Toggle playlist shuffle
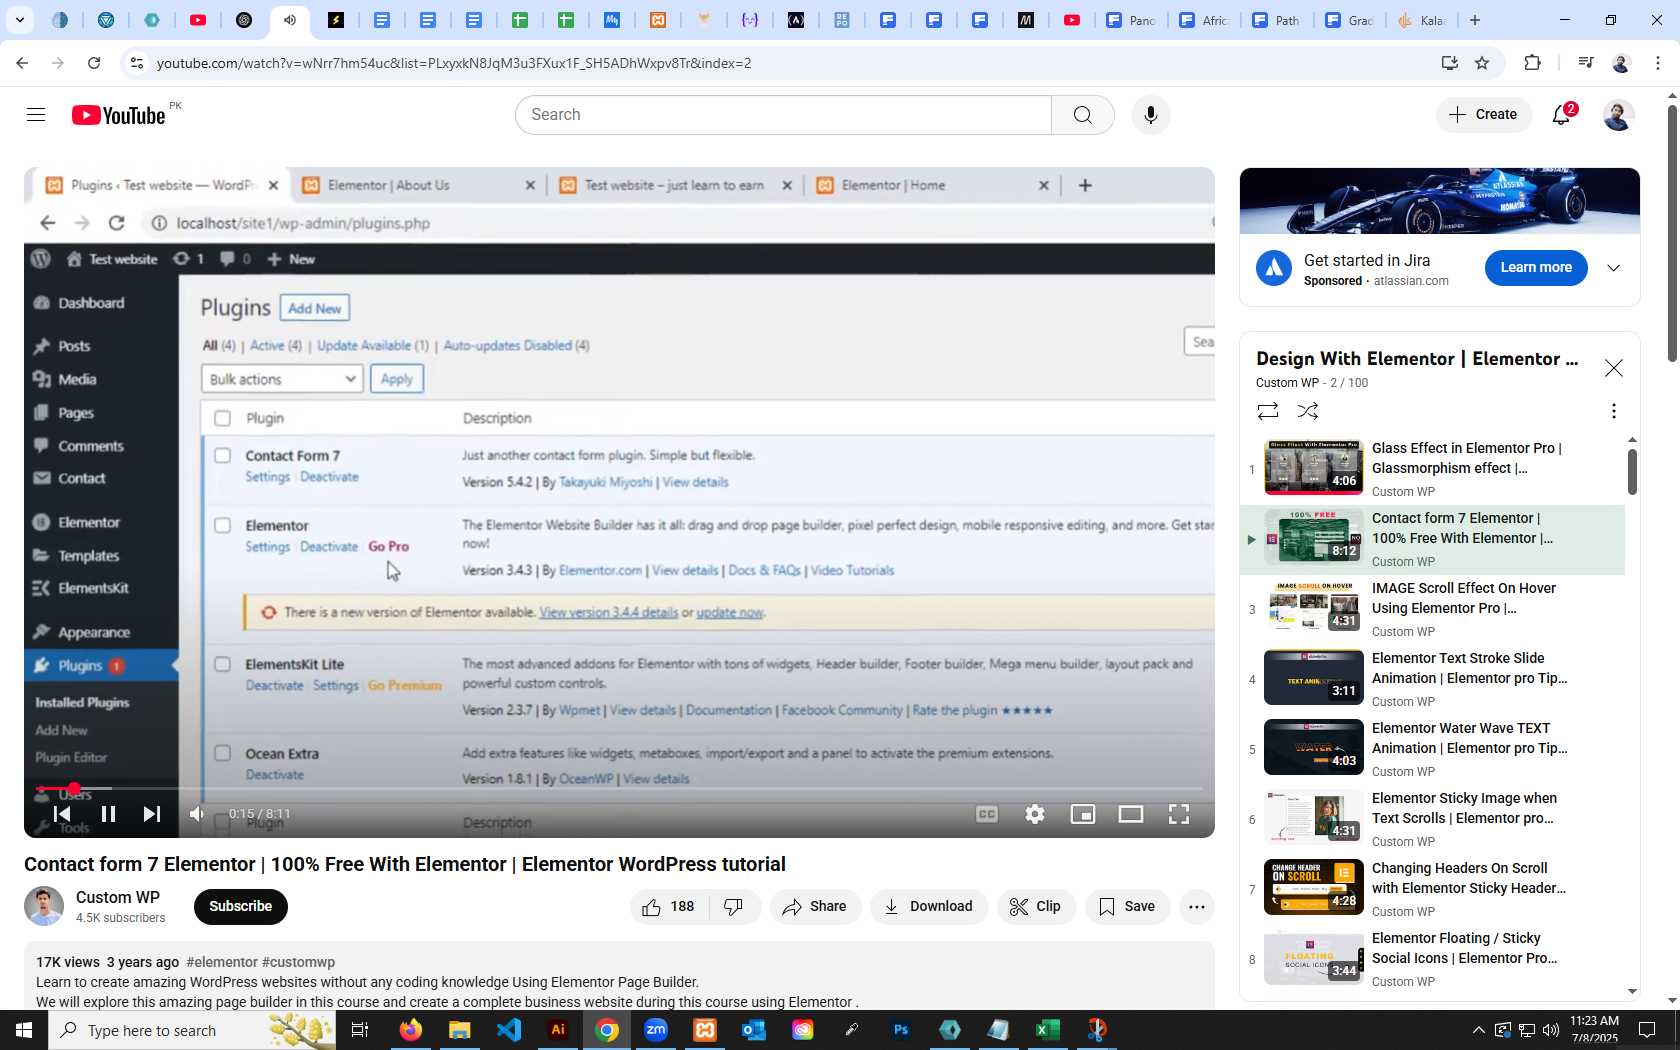 (1308, 411)
